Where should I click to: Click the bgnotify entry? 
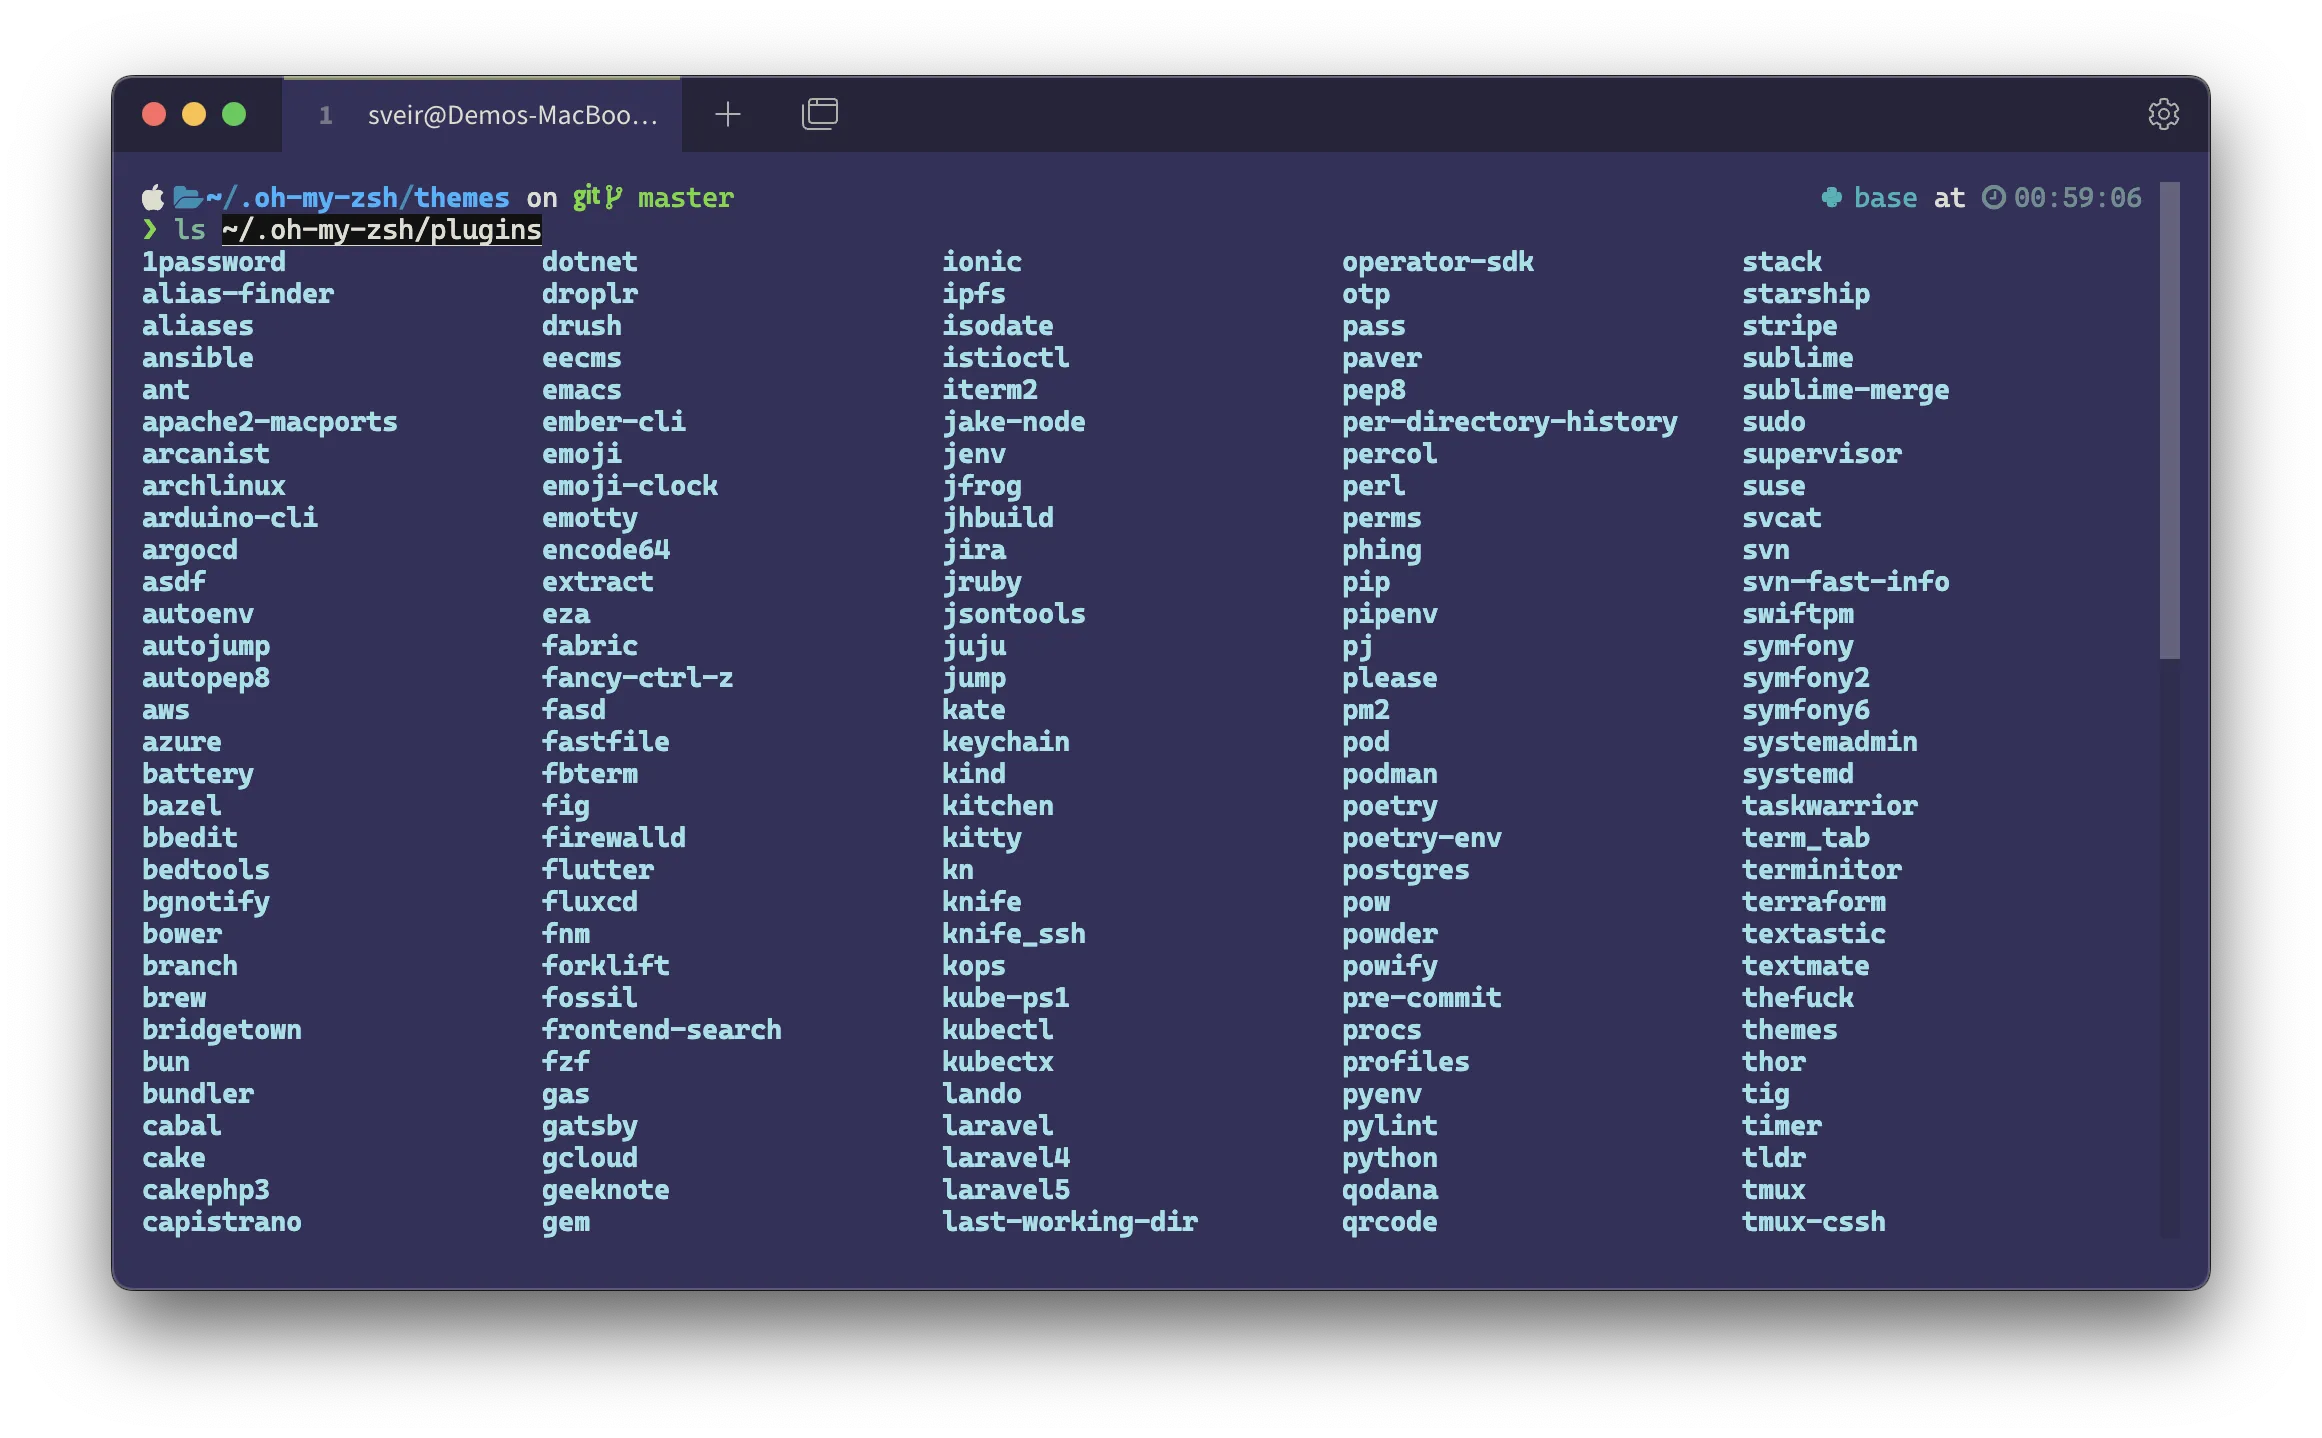pos(206,901)
